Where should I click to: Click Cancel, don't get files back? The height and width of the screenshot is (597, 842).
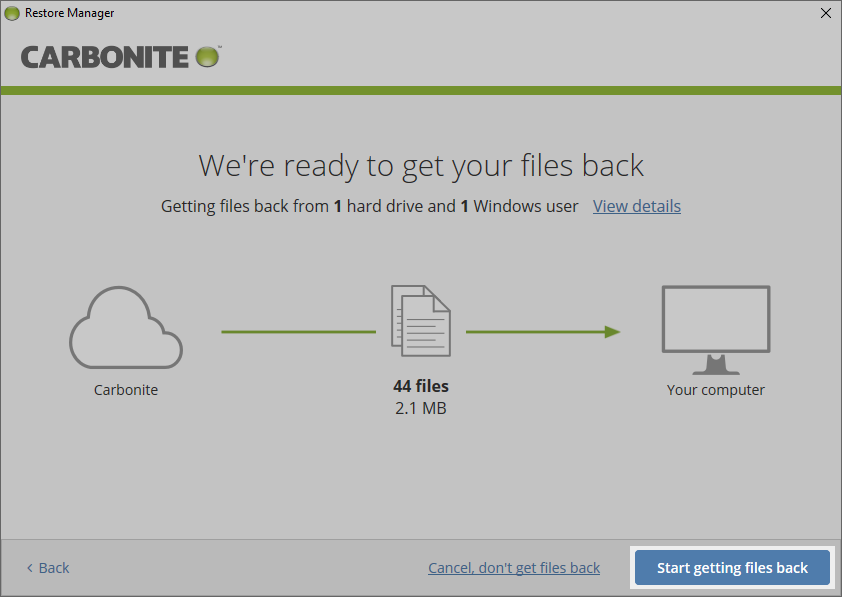pyautogui.click(x=514, y=567)
